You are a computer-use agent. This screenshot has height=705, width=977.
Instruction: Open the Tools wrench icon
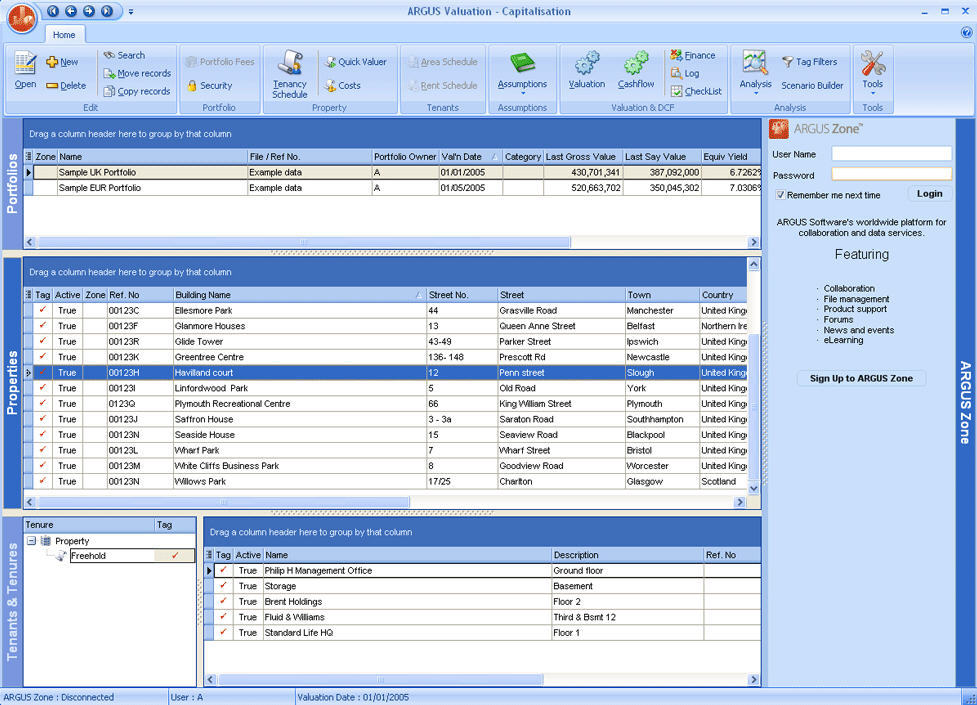pos(873,63)
